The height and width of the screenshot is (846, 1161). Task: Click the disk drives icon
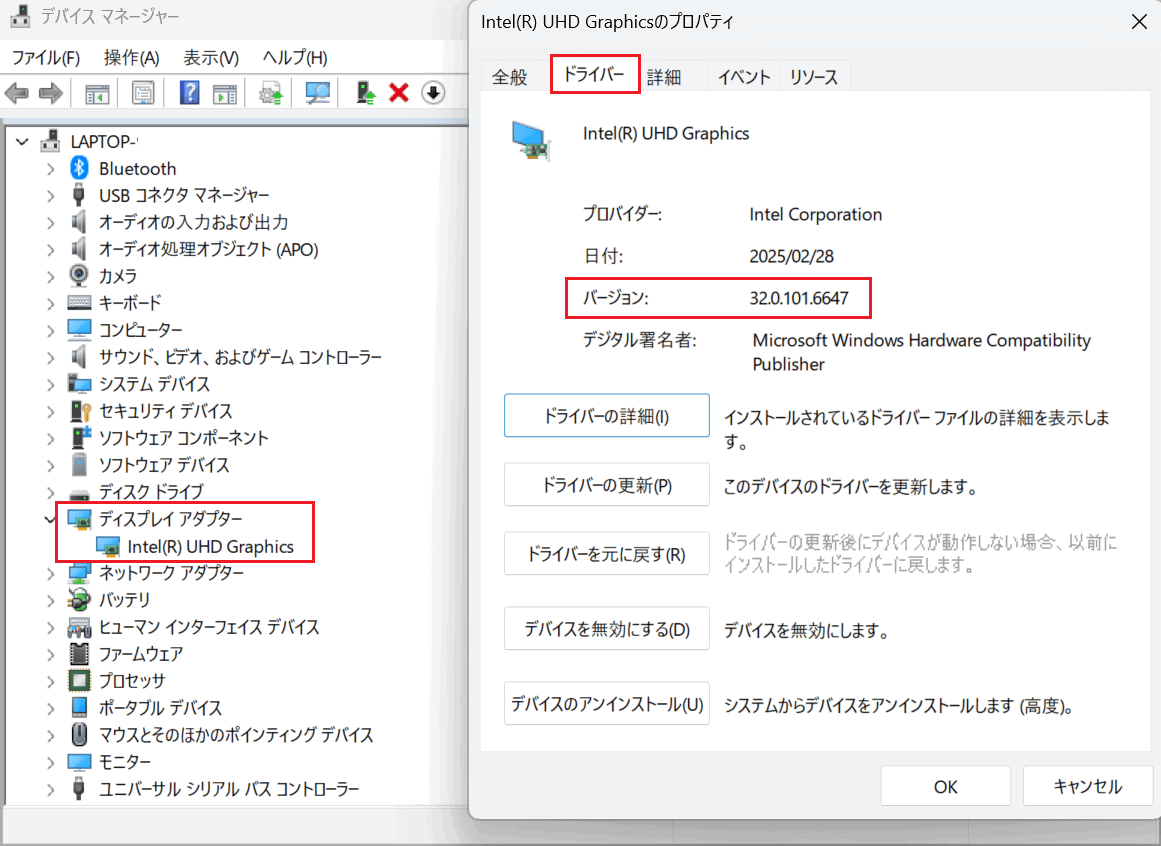pyautogui.click(x=79, y=493)
